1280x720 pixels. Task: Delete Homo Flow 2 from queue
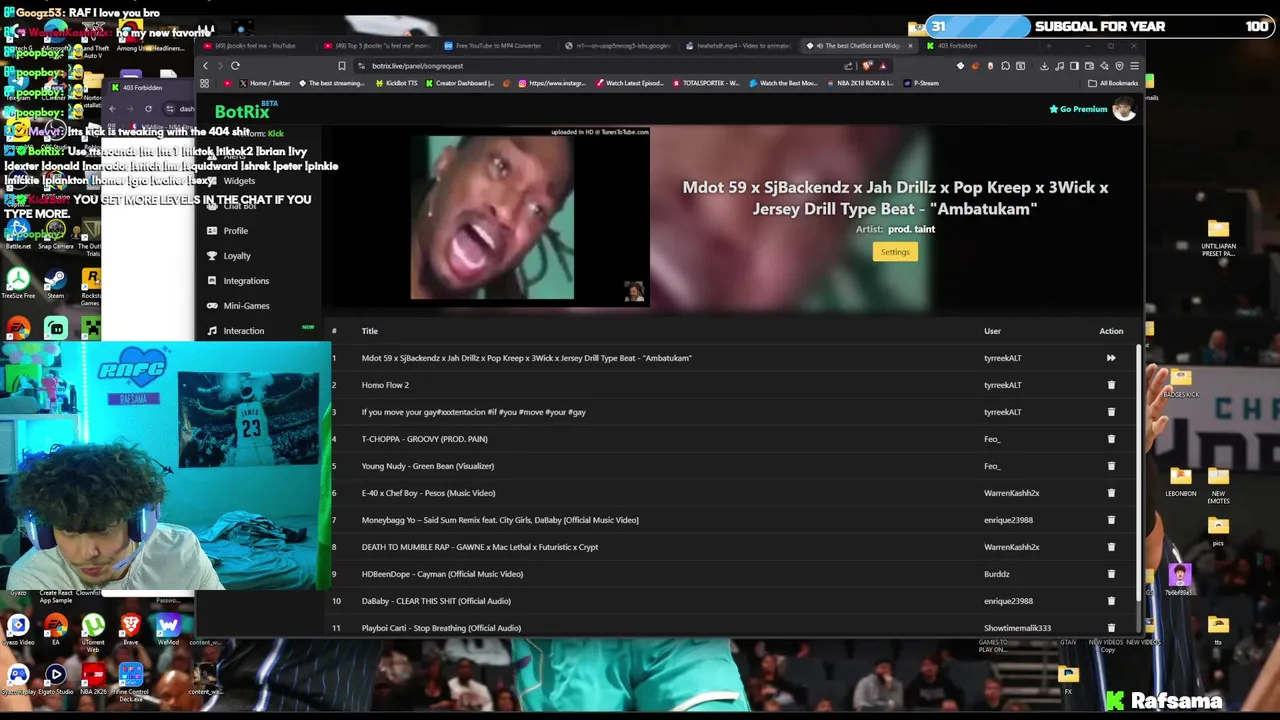pyautogui.click(x=1111, y=385)
